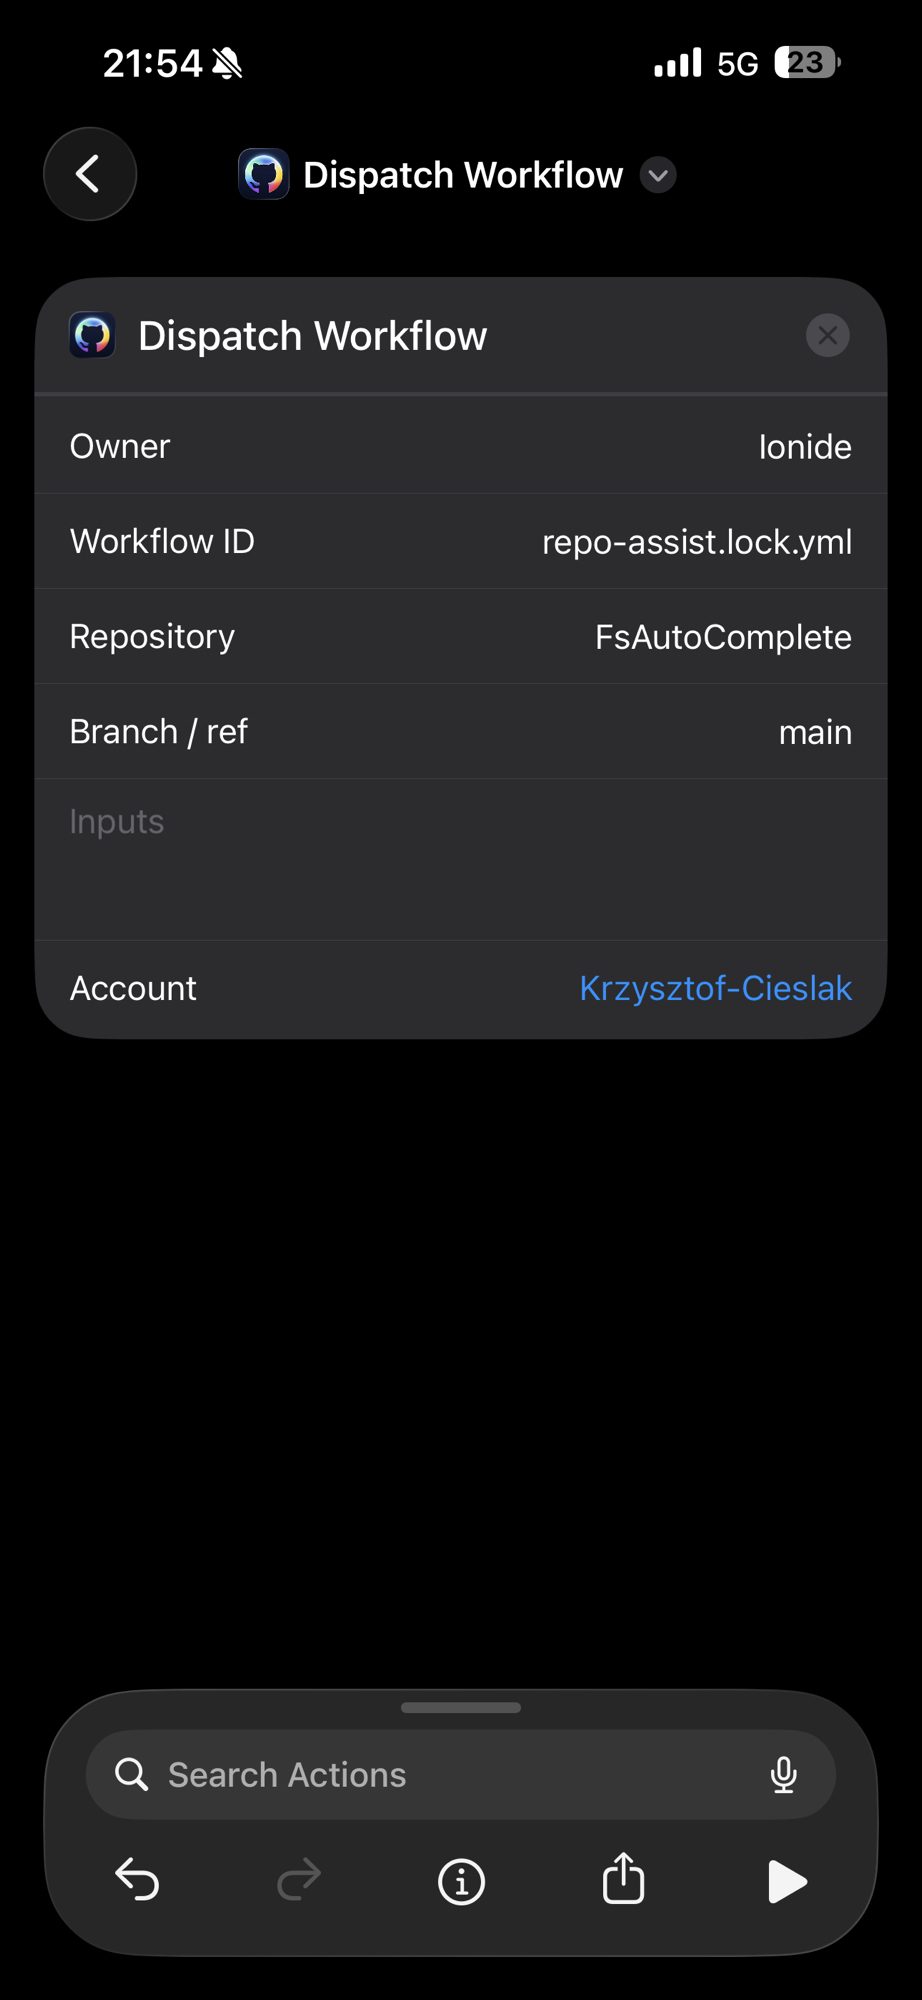Remove the Dispatch Workflow action
The image size is (922, 2000).
coord(827,336)
